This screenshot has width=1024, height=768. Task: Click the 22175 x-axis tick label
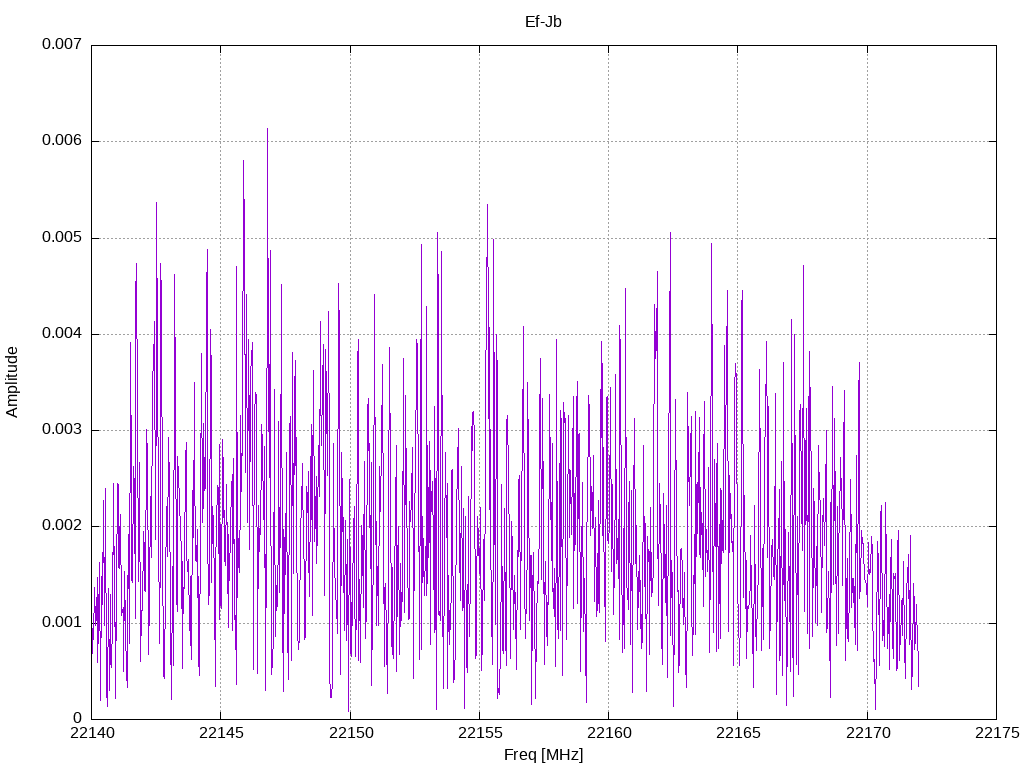click(997, 733)
